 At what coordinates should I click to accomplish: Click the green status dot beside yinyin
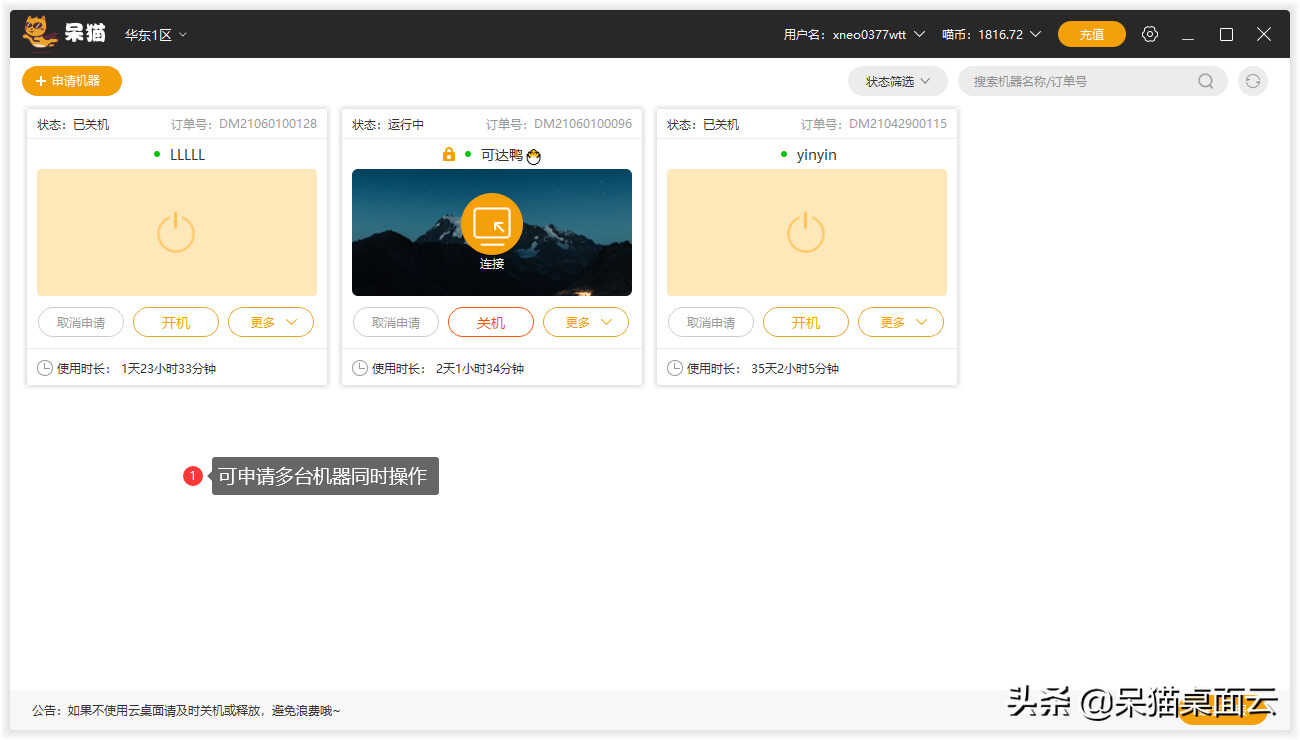pos(784,154)
